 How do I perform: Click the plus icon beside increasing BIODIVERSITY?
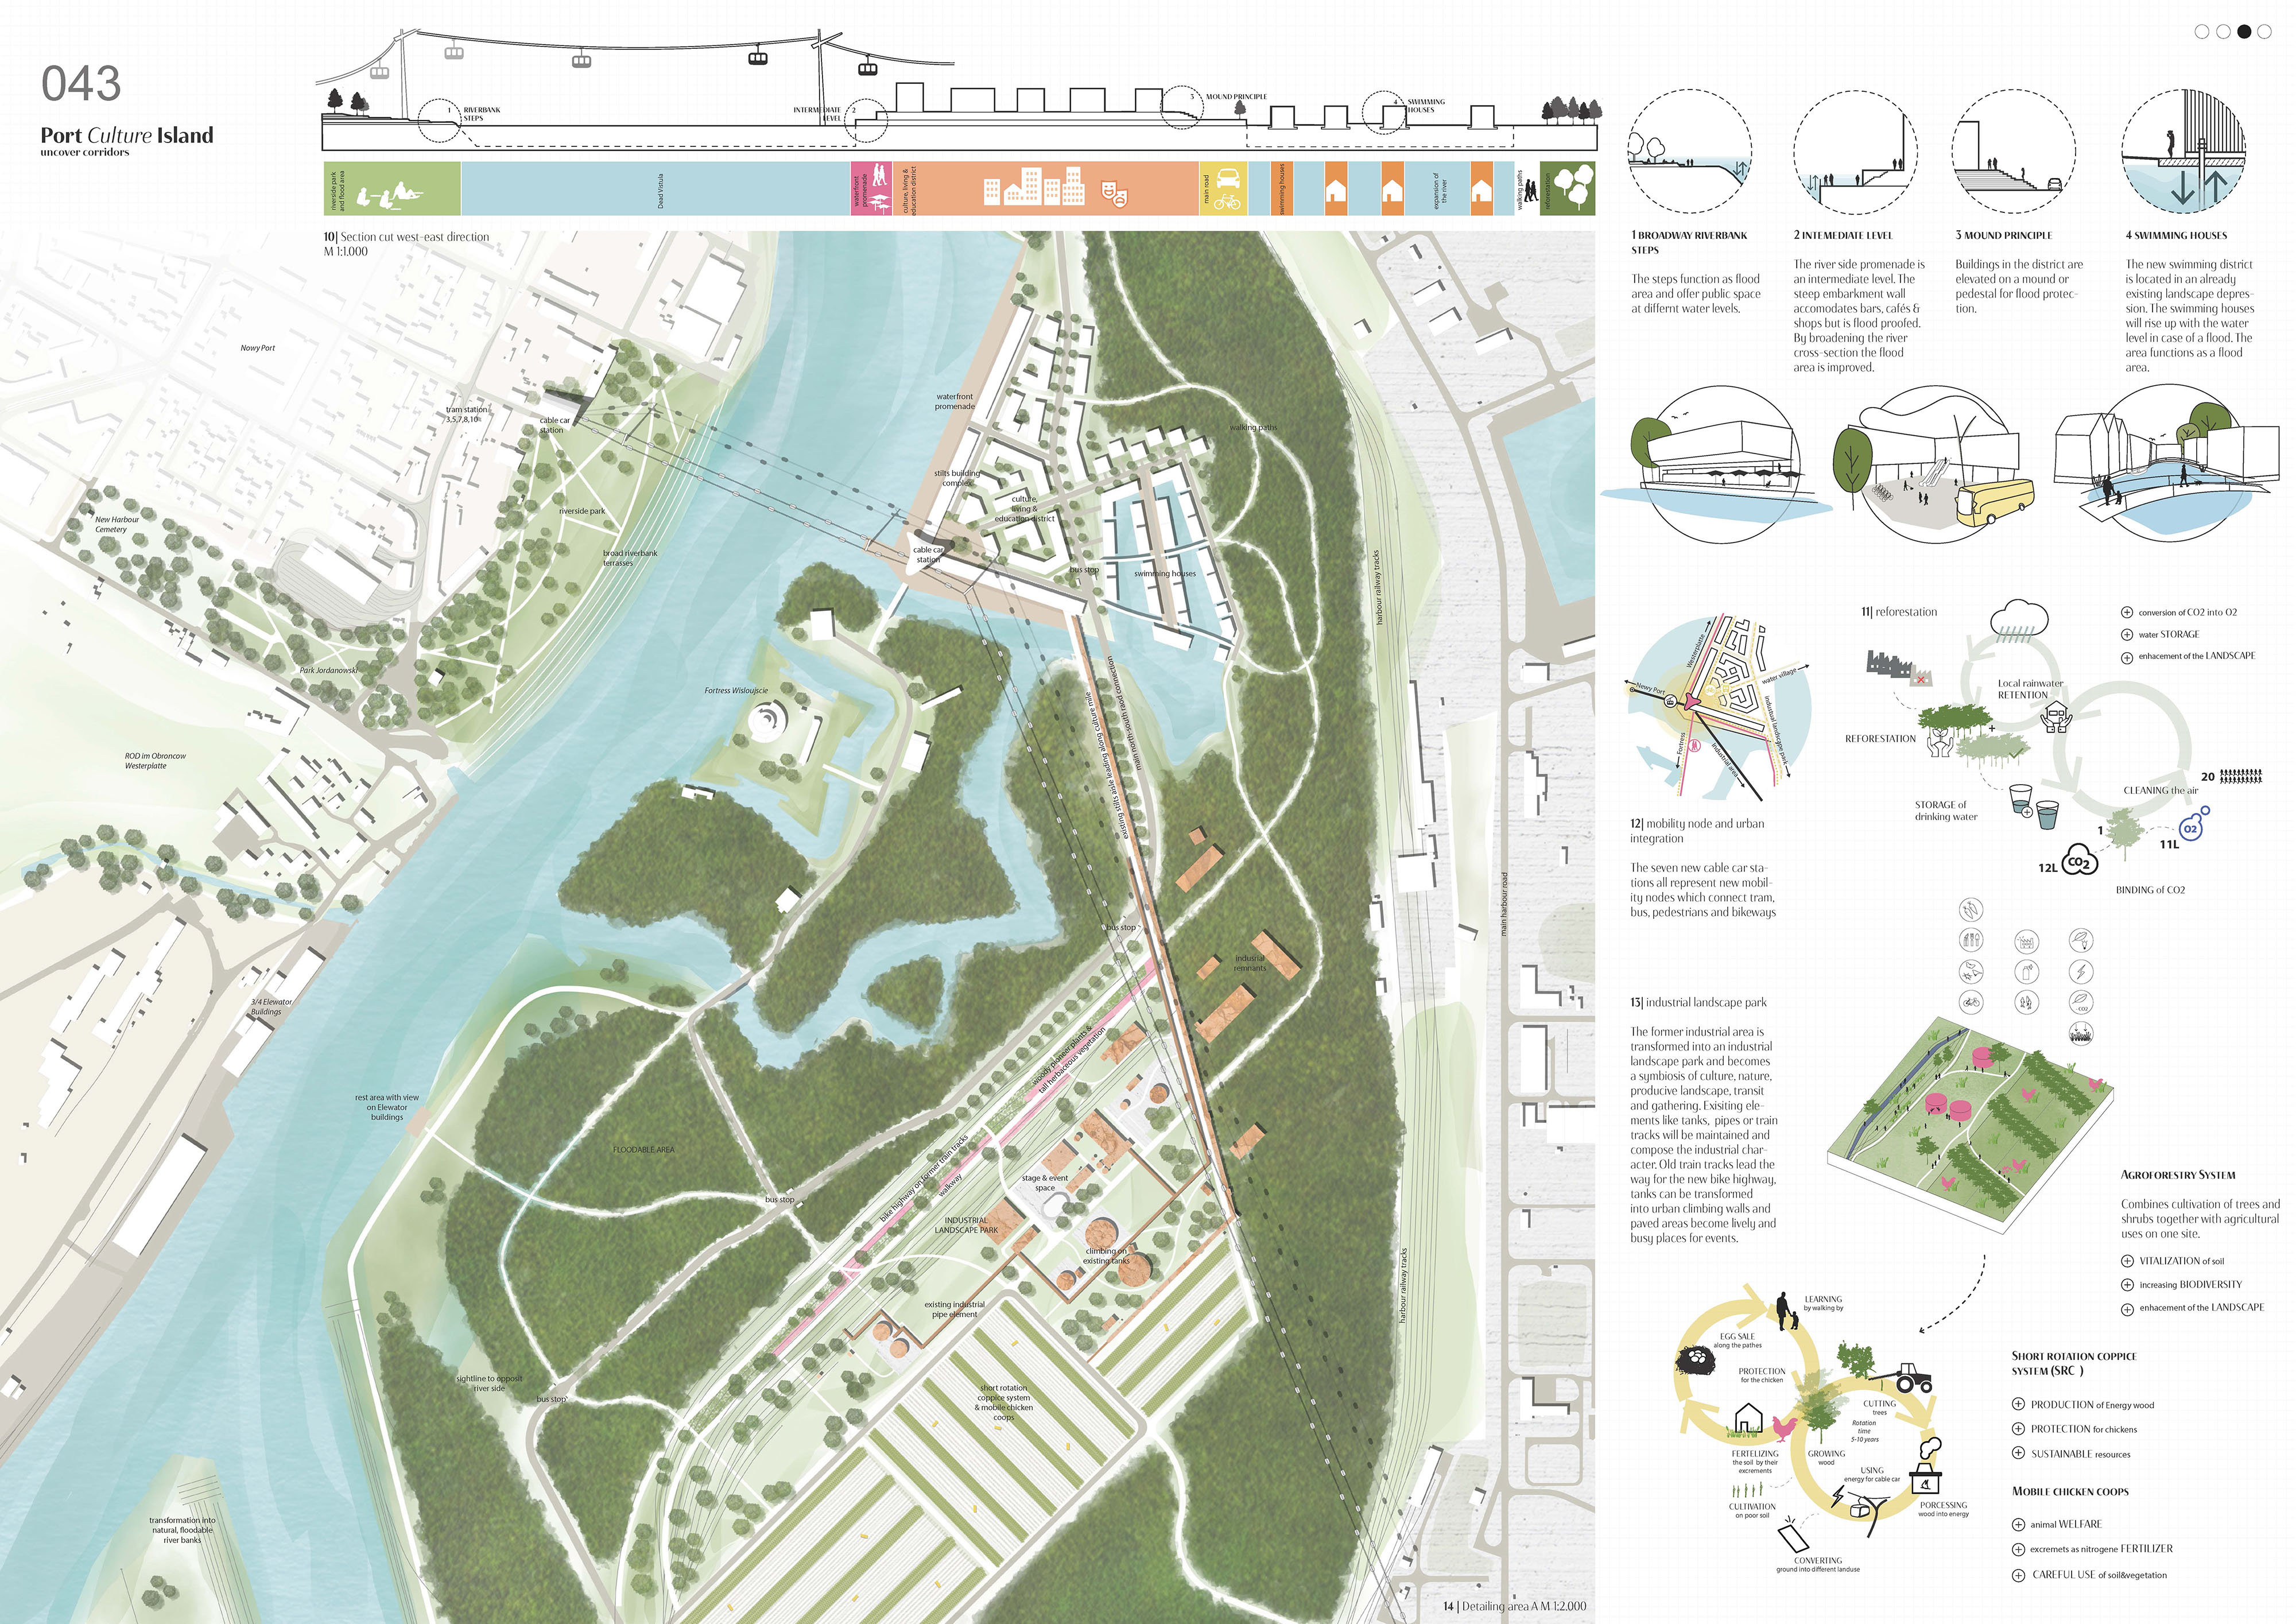(x=2127, y=1285)
